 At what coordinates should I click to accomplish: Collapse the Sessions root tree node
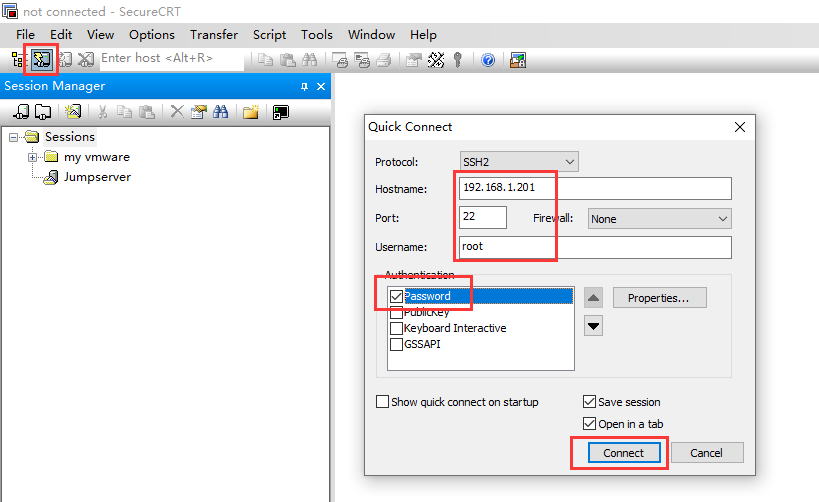pyautogui.click(x=14, y=137)
